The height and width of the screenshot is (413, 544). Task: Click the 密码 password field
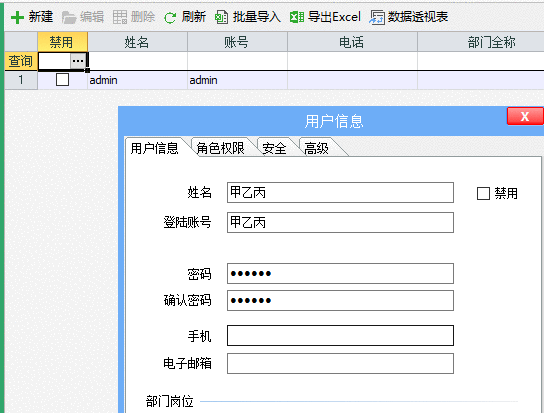click(x=340, y=273)
